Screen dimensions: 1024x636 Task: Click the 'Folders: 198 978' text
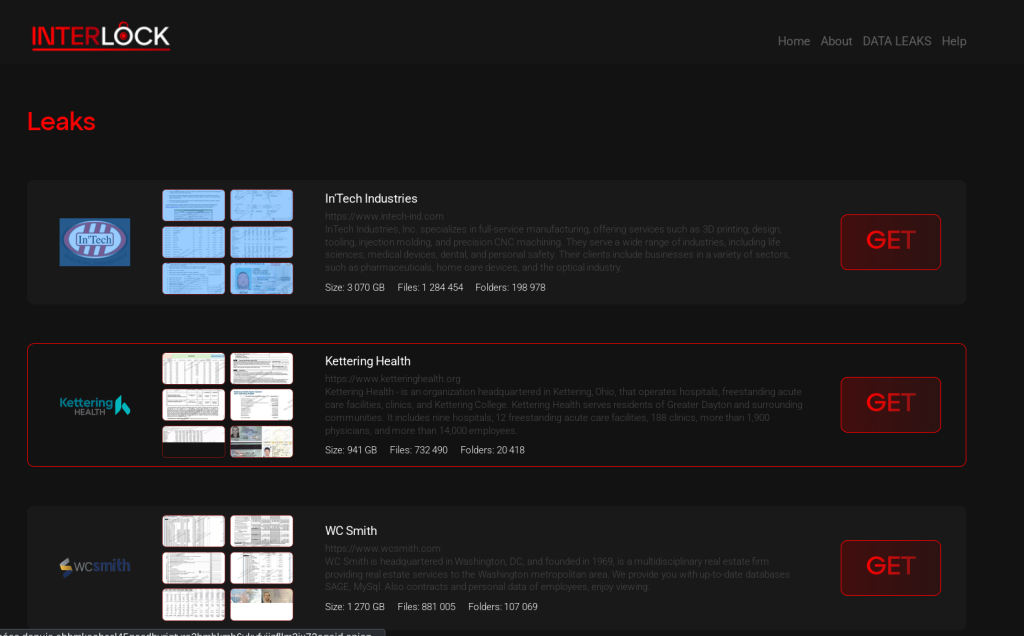510,287
